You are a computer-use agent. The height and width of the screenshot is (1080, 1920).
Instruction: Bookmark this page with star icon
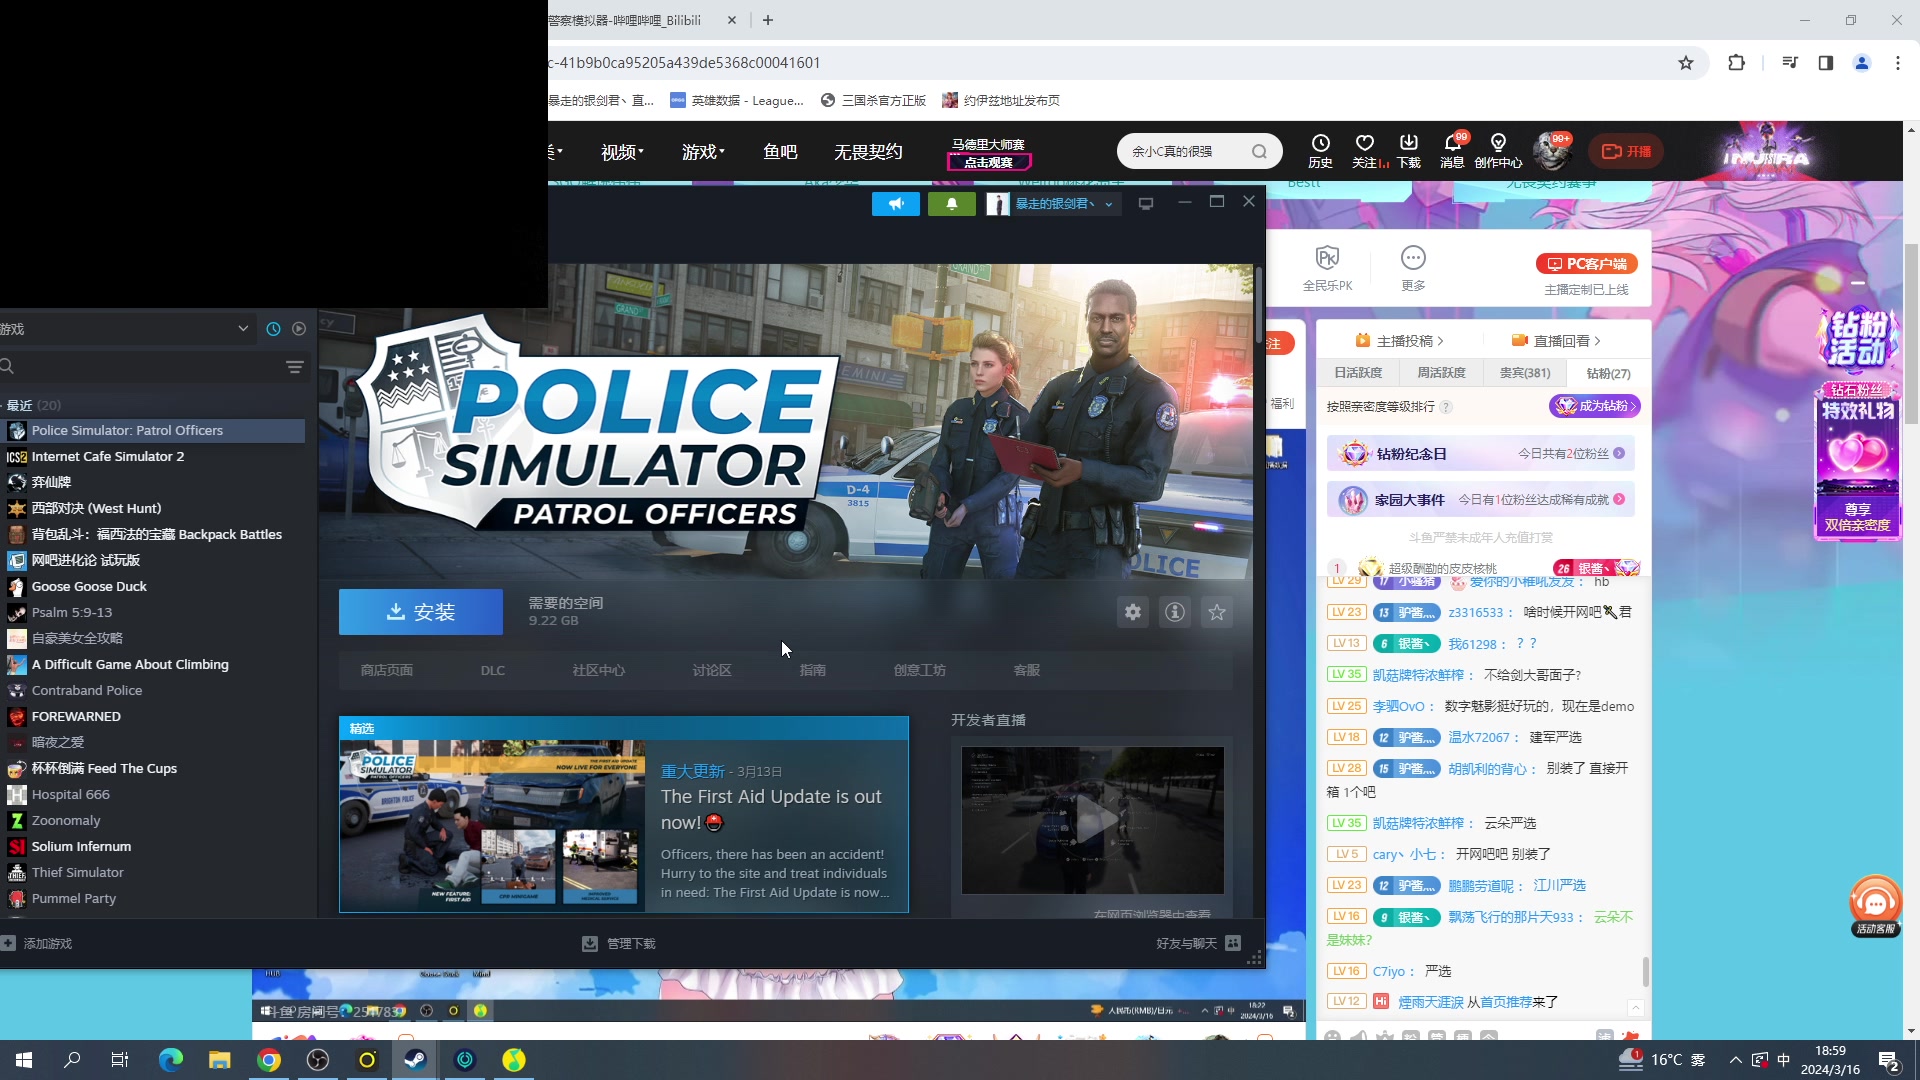(x=1686, y=63)
